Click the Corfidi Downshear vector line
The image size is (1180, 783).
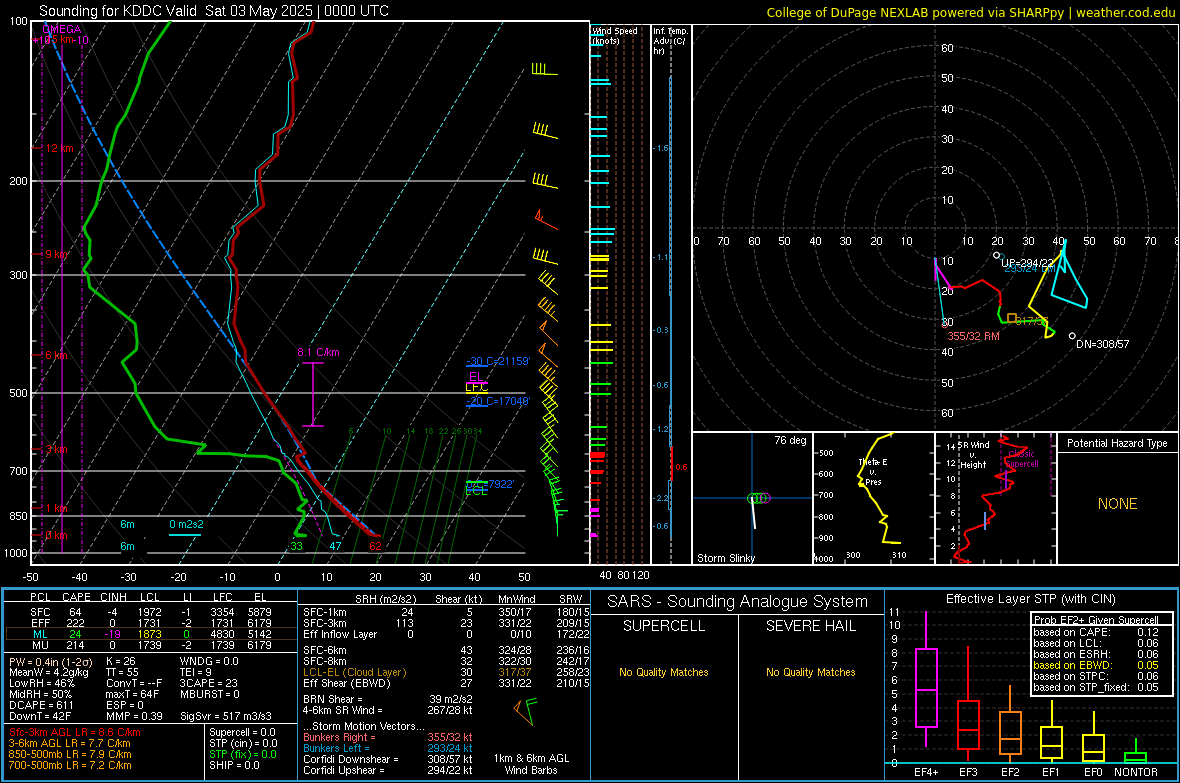point(388,759)
